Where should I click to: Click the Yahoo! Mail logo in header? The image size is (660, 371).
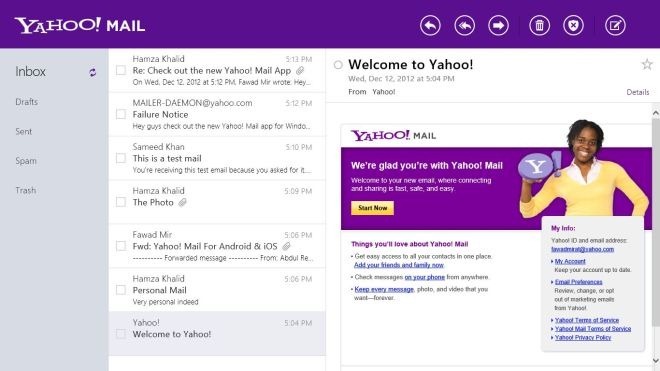[80, 25]
